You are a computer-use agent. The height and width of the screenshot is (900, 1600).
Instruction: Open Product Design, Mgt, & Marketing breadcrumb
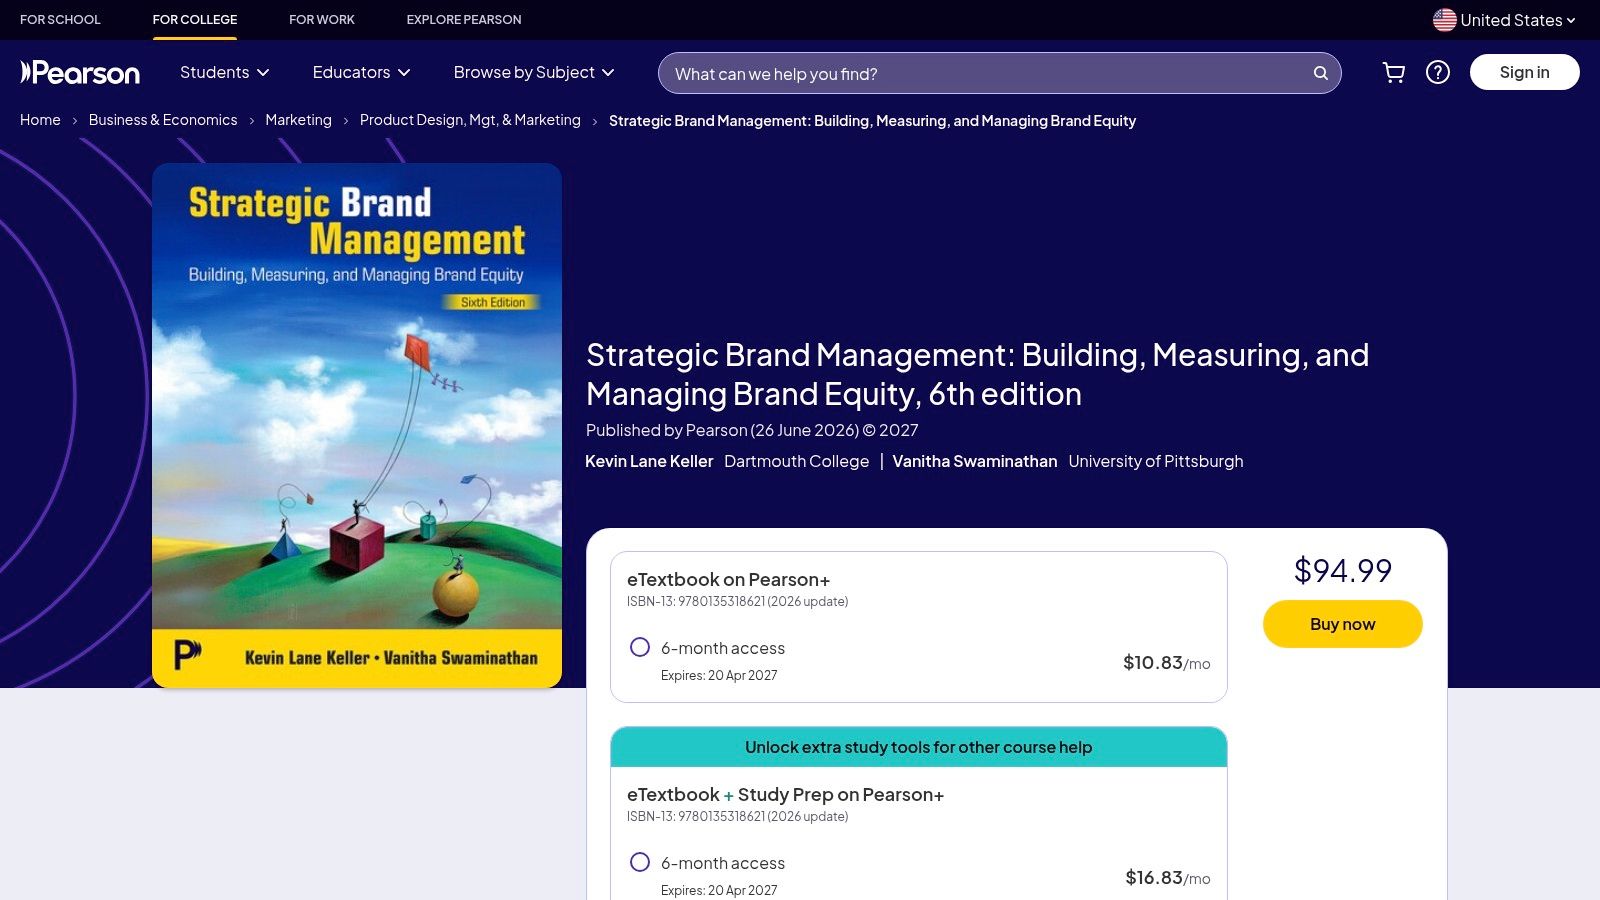pyautogui.click(x=470, y=120)
